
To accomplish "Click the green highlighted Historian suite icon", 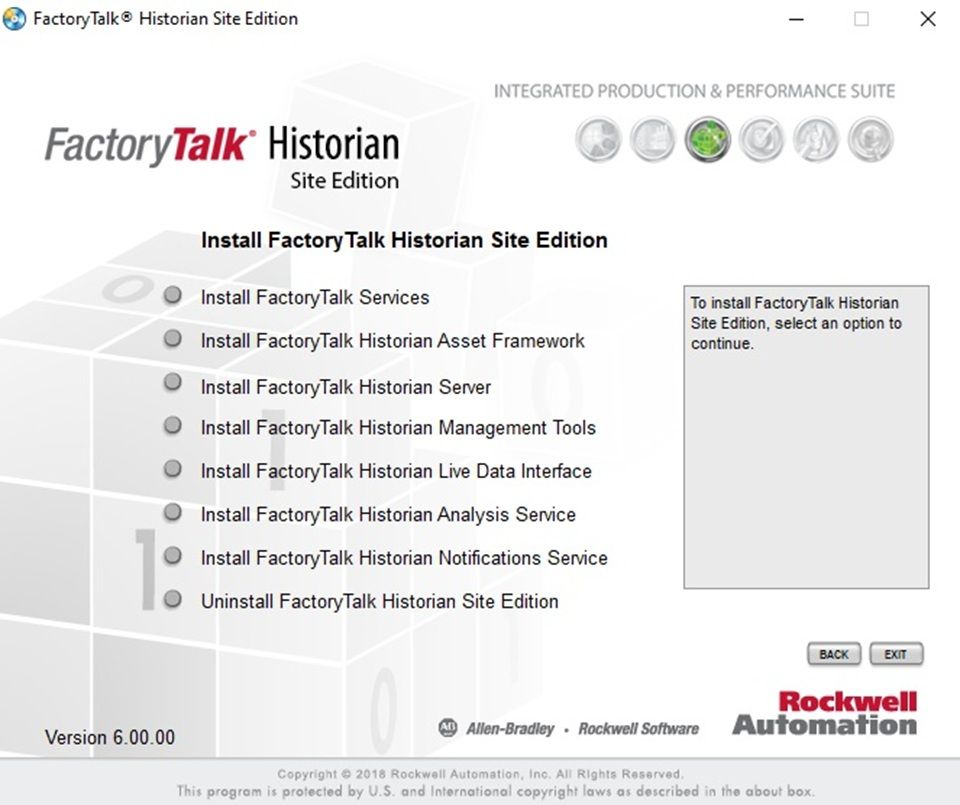I will 707,140.
